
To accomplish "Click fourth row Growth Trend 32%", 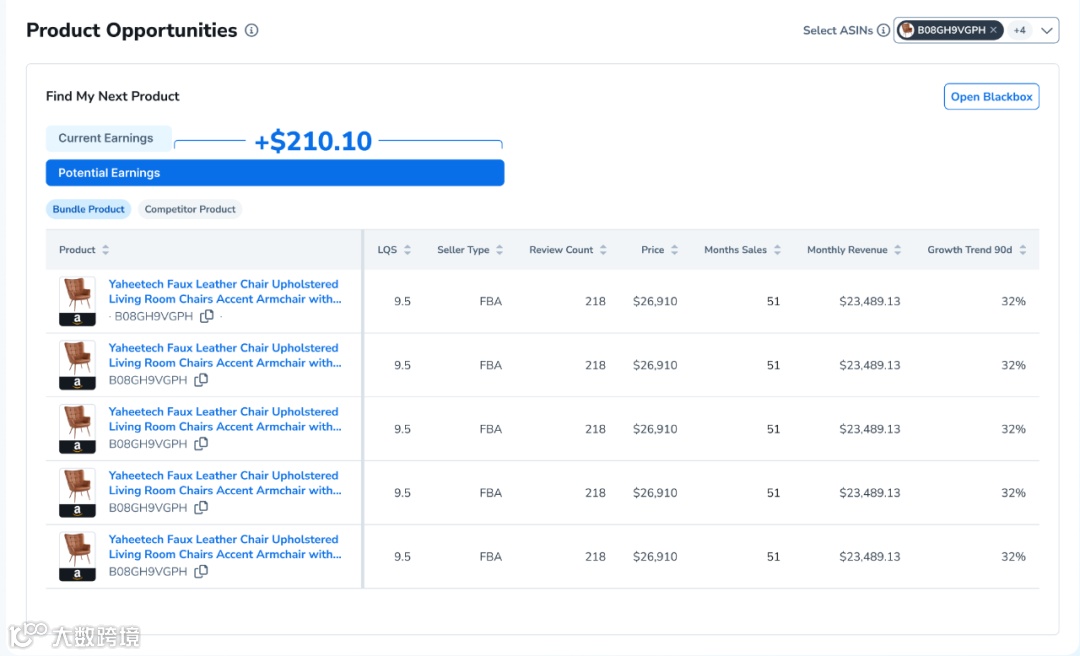I will tap(1013, 493).
